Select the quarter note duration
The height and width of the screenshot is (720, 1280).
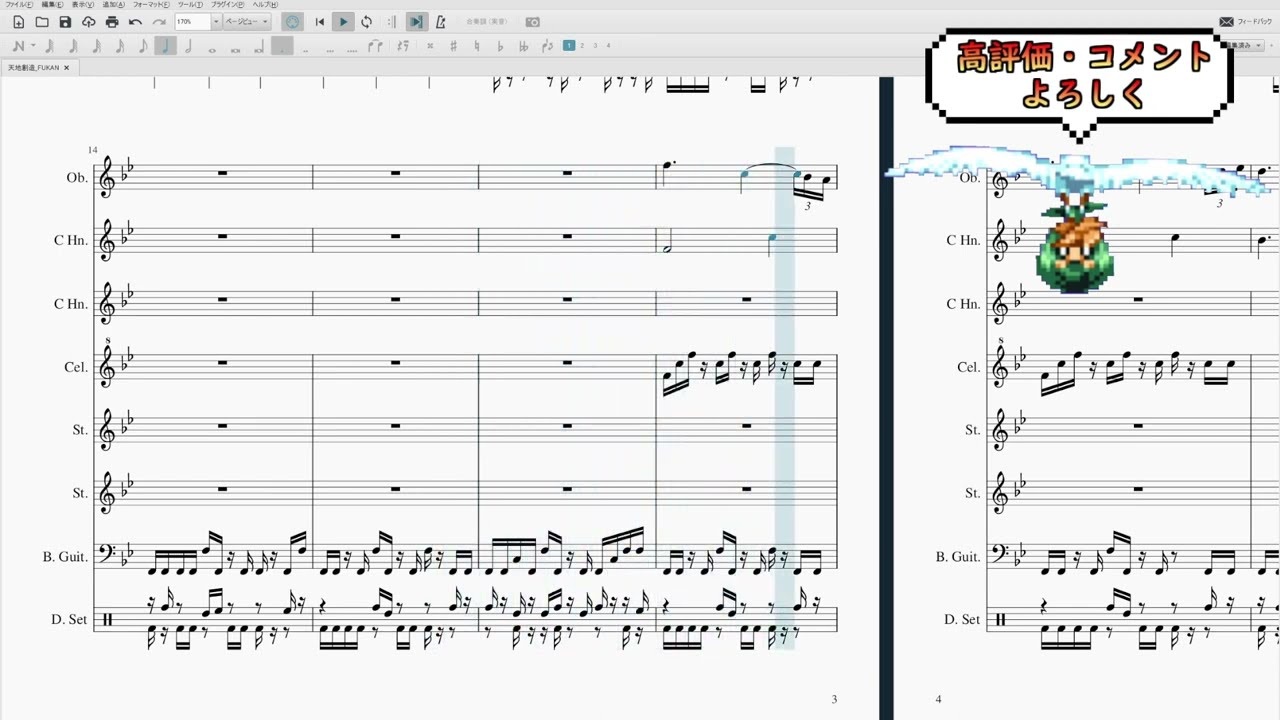(x=165, y=46)
